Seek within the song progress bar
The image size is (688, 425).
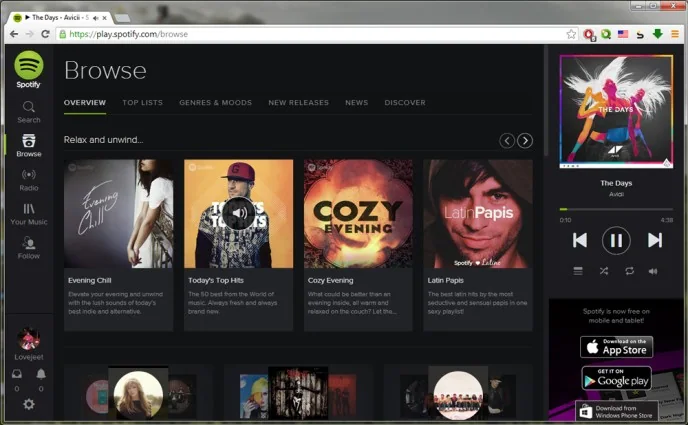[616, 209]
